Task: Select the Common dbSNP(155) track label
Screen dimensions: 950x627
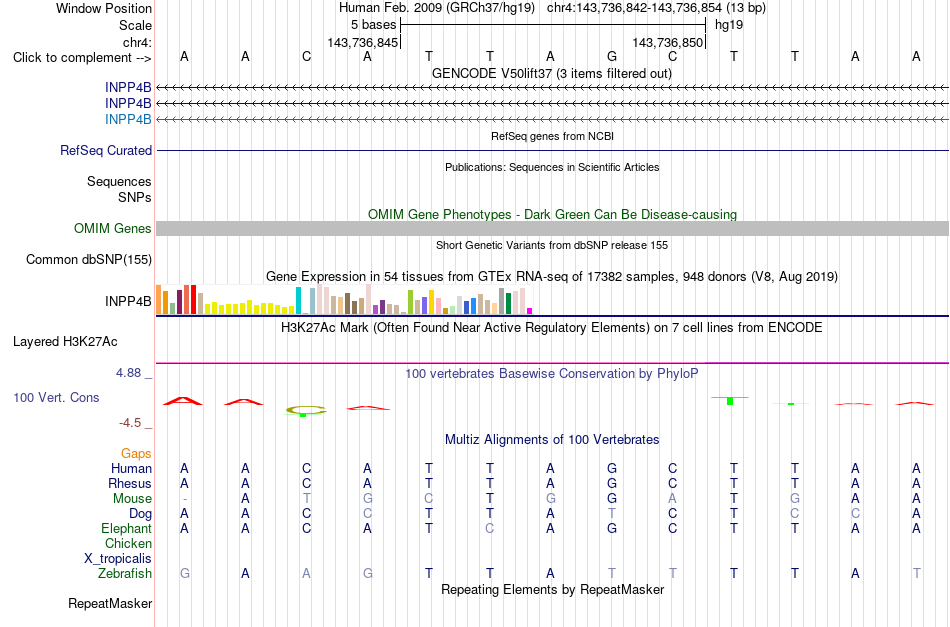Action: coord(88,259)
